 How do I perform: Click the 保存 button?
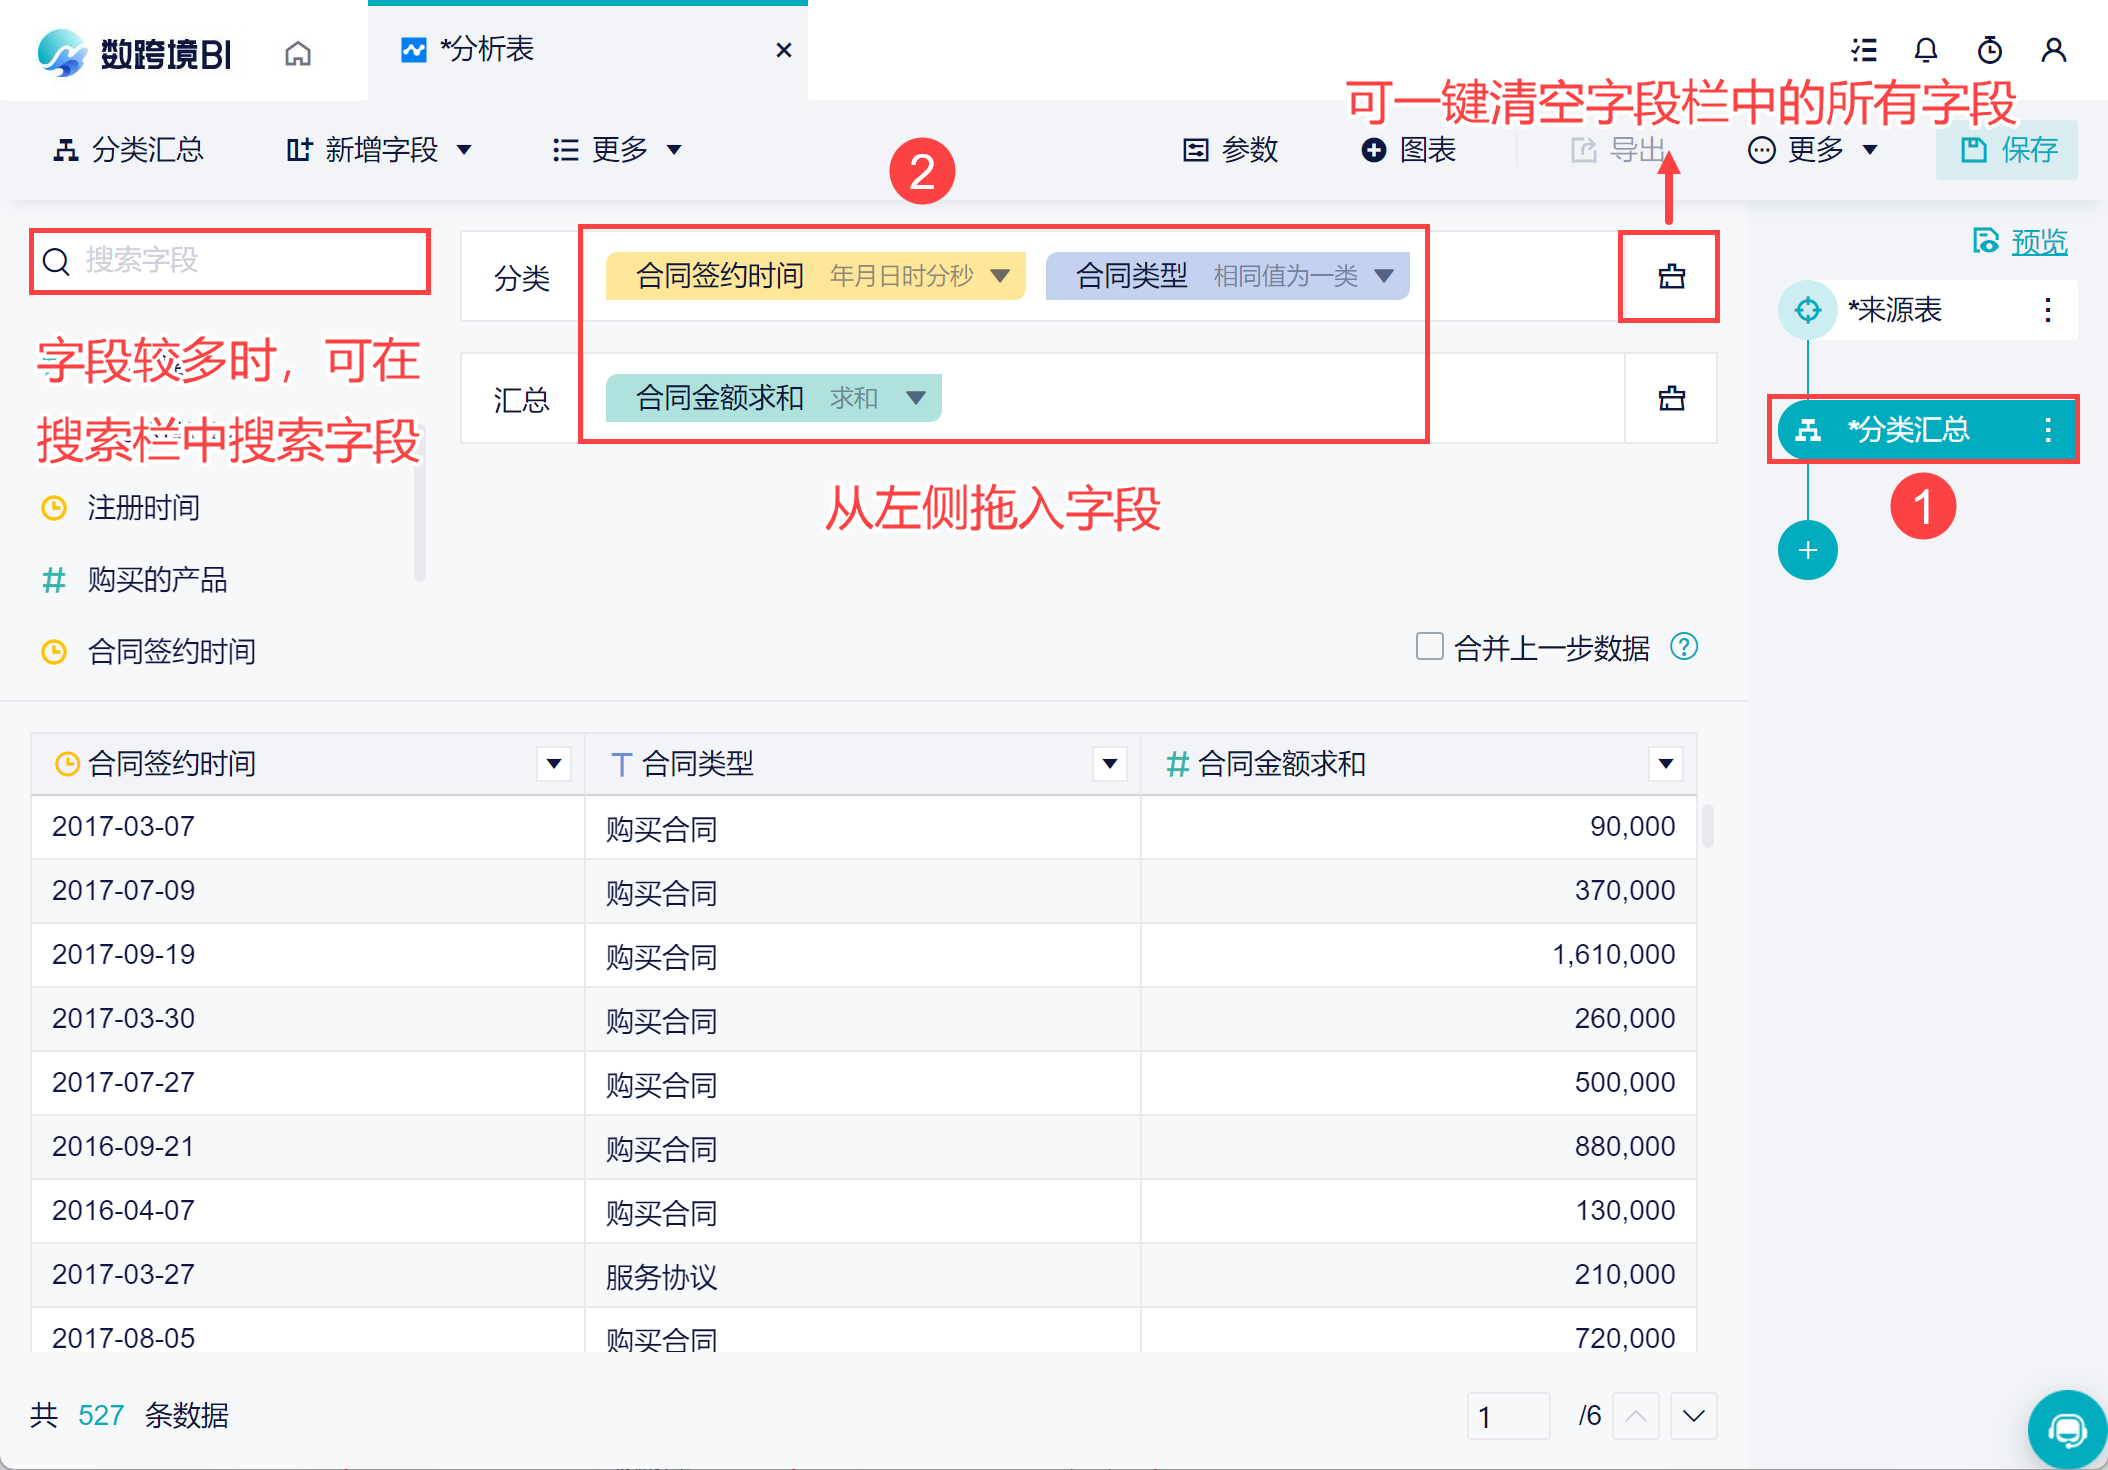click(2007, 150)
